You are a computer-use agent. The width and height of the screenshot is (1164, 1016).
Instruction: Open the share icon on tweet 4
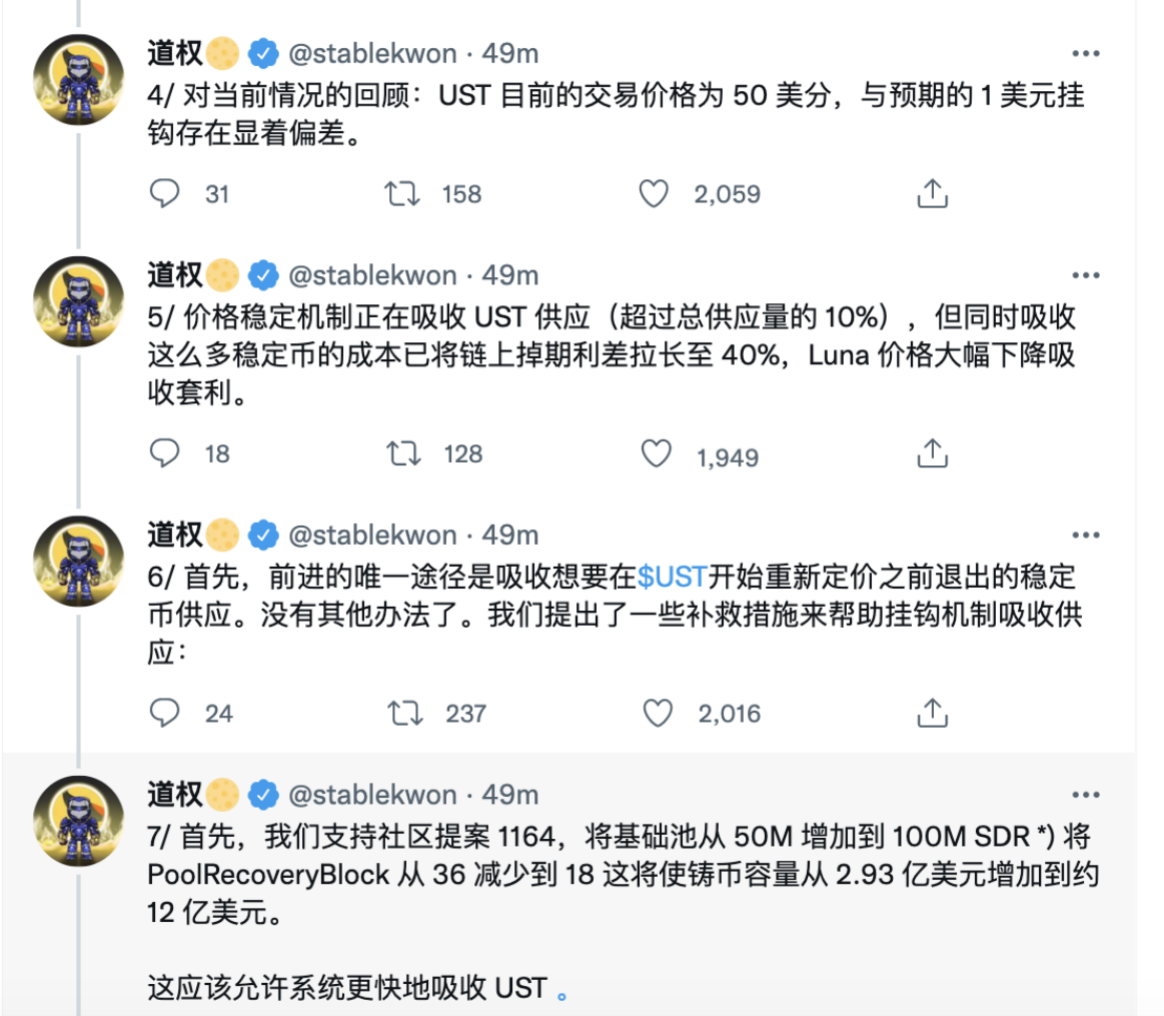click(933, 192)
